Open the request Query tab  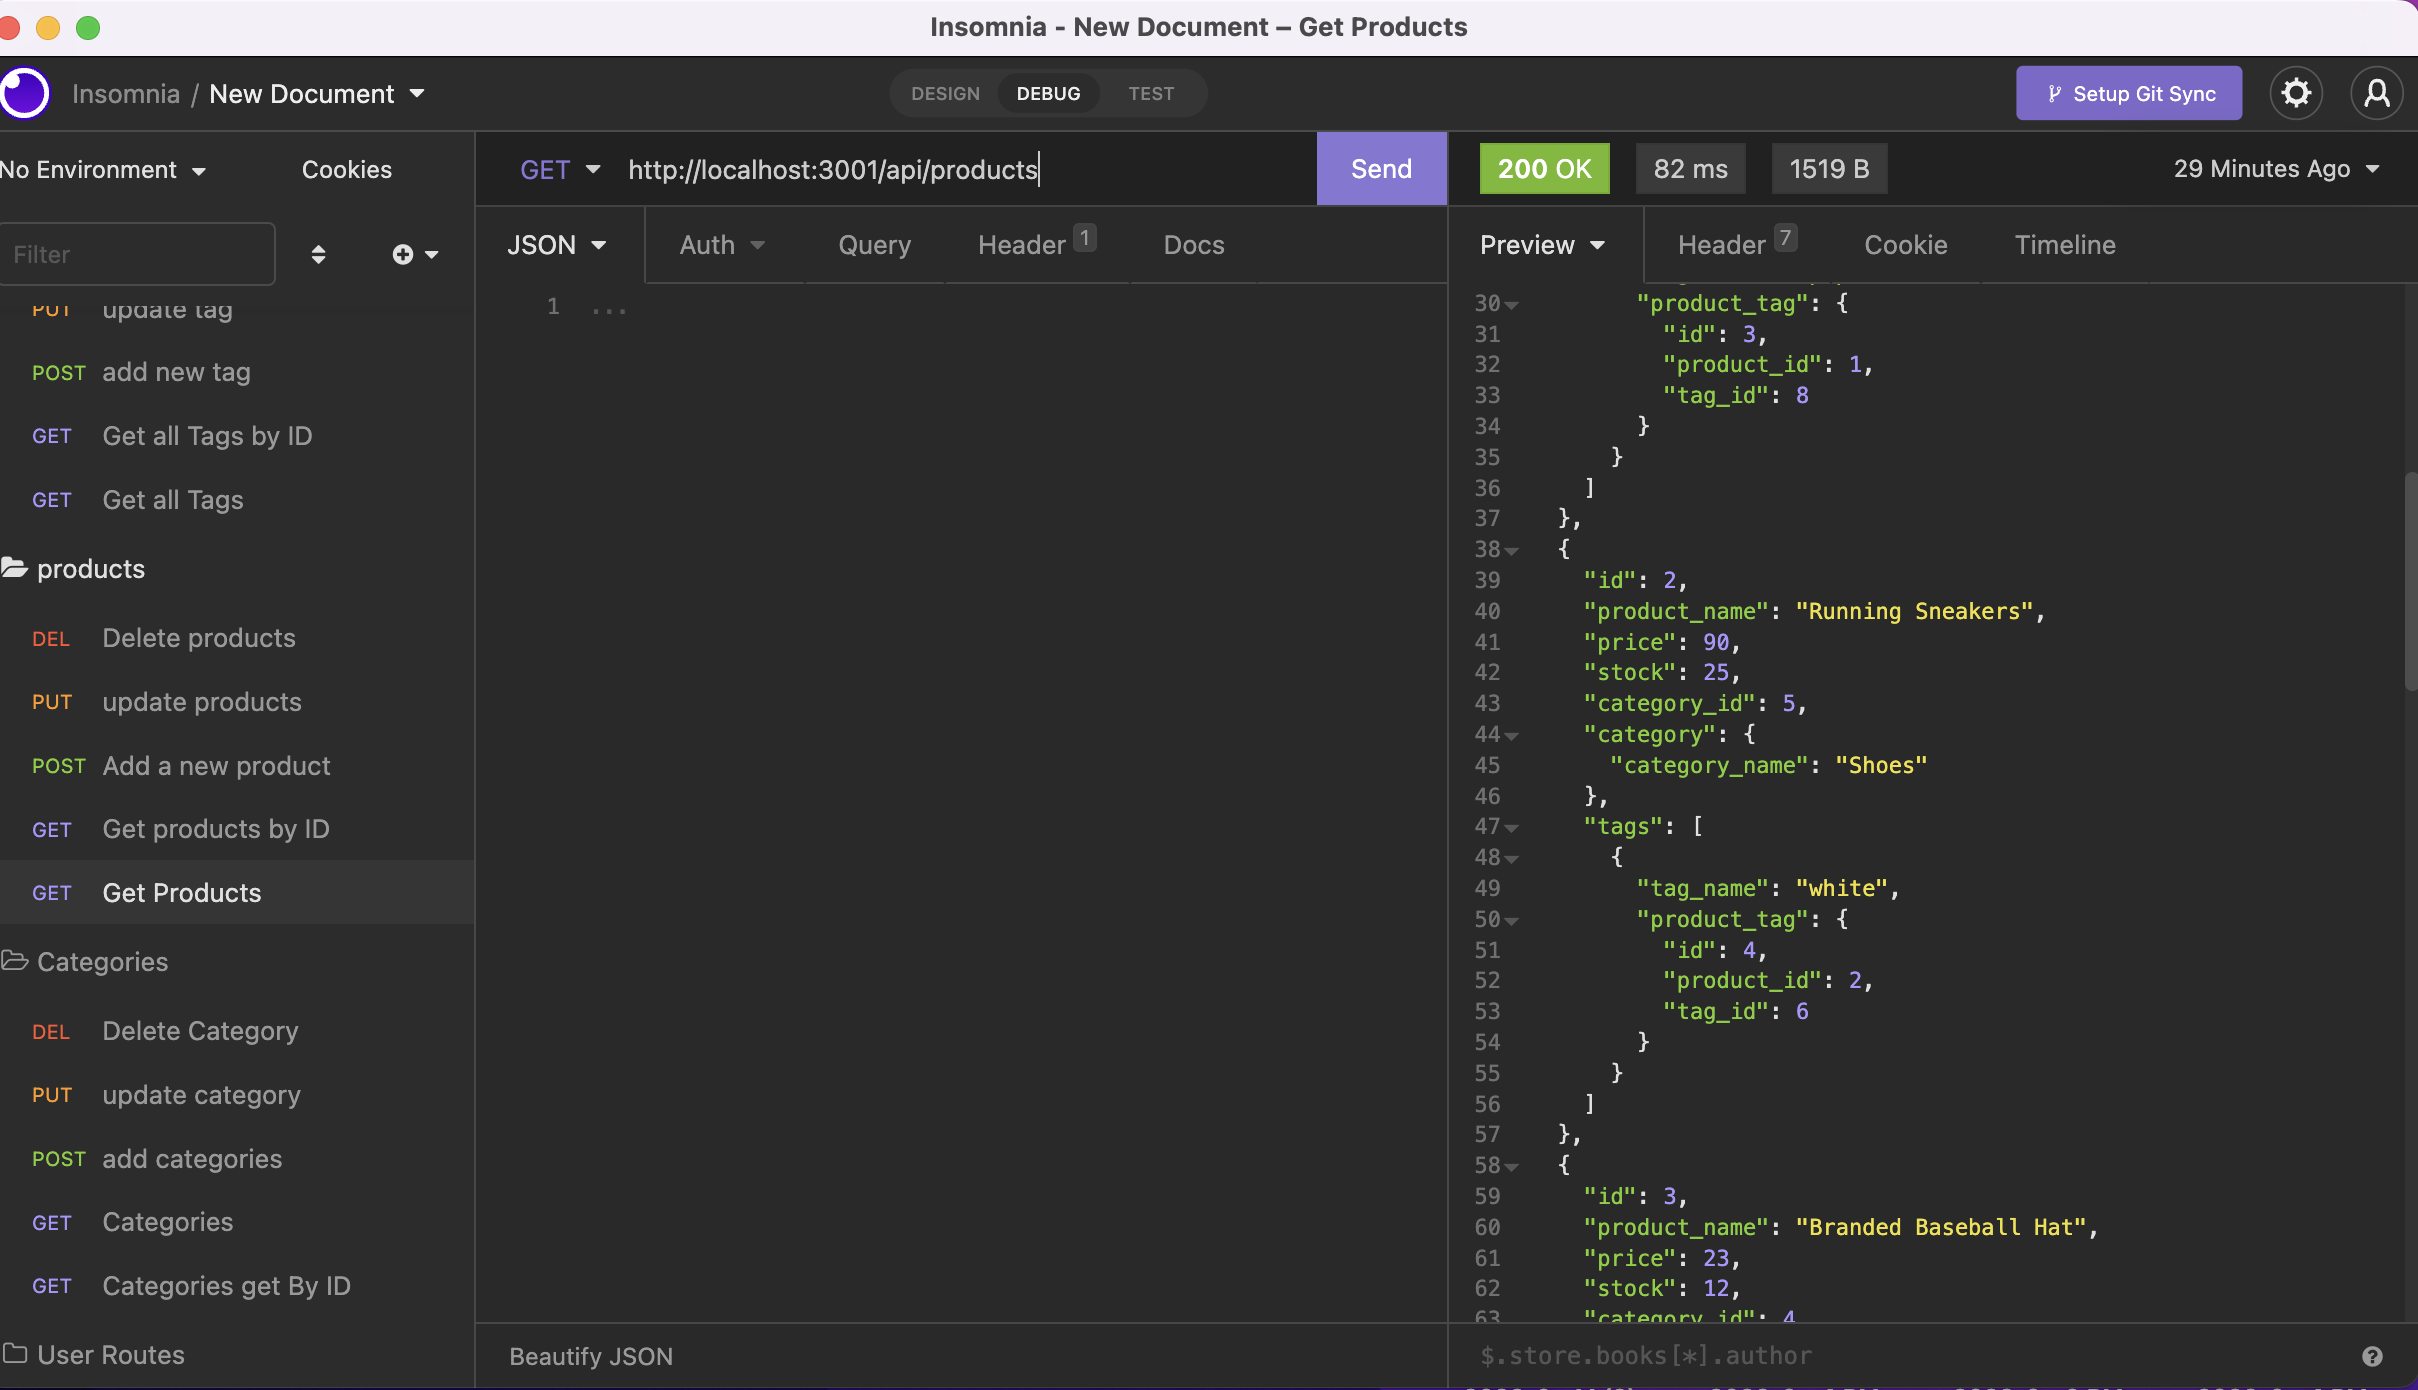(x=874, y=245)
